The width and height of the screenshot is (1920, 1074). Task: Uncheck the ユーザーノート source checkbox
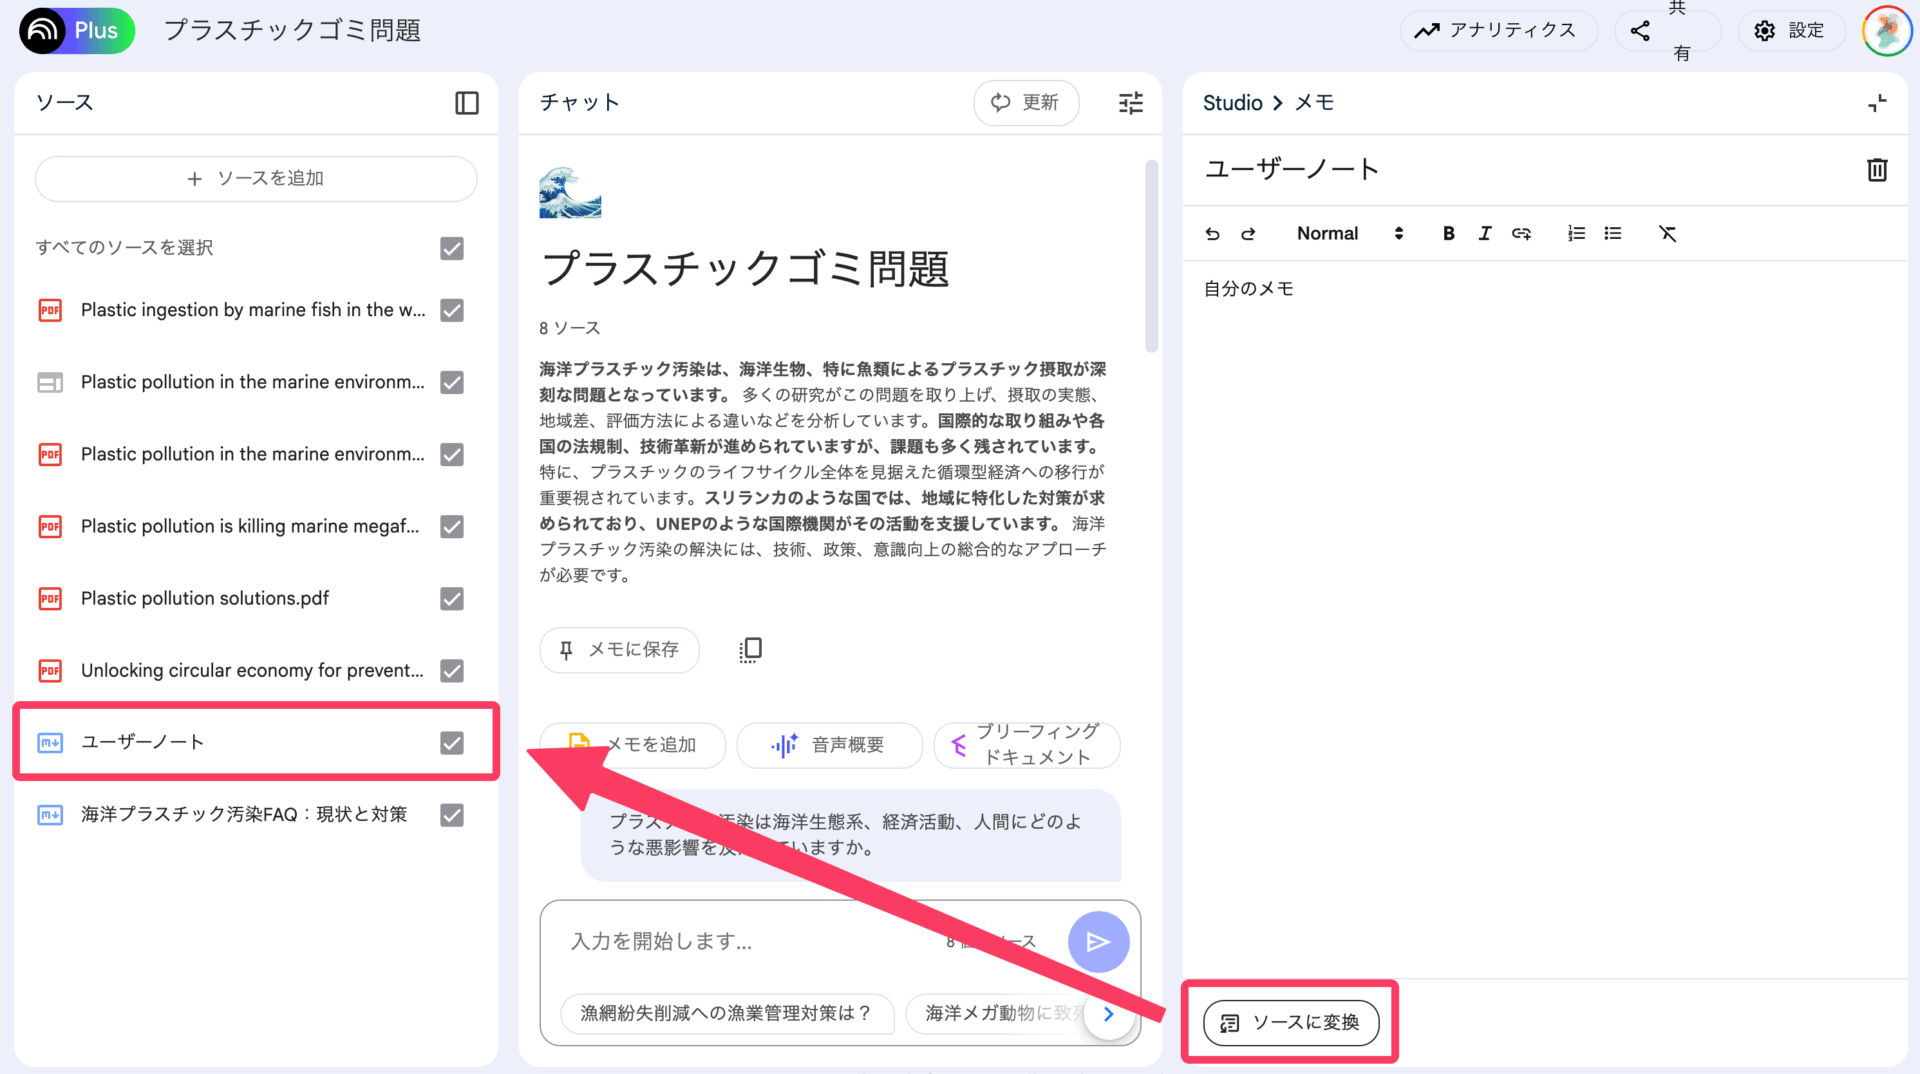(452, 742)
